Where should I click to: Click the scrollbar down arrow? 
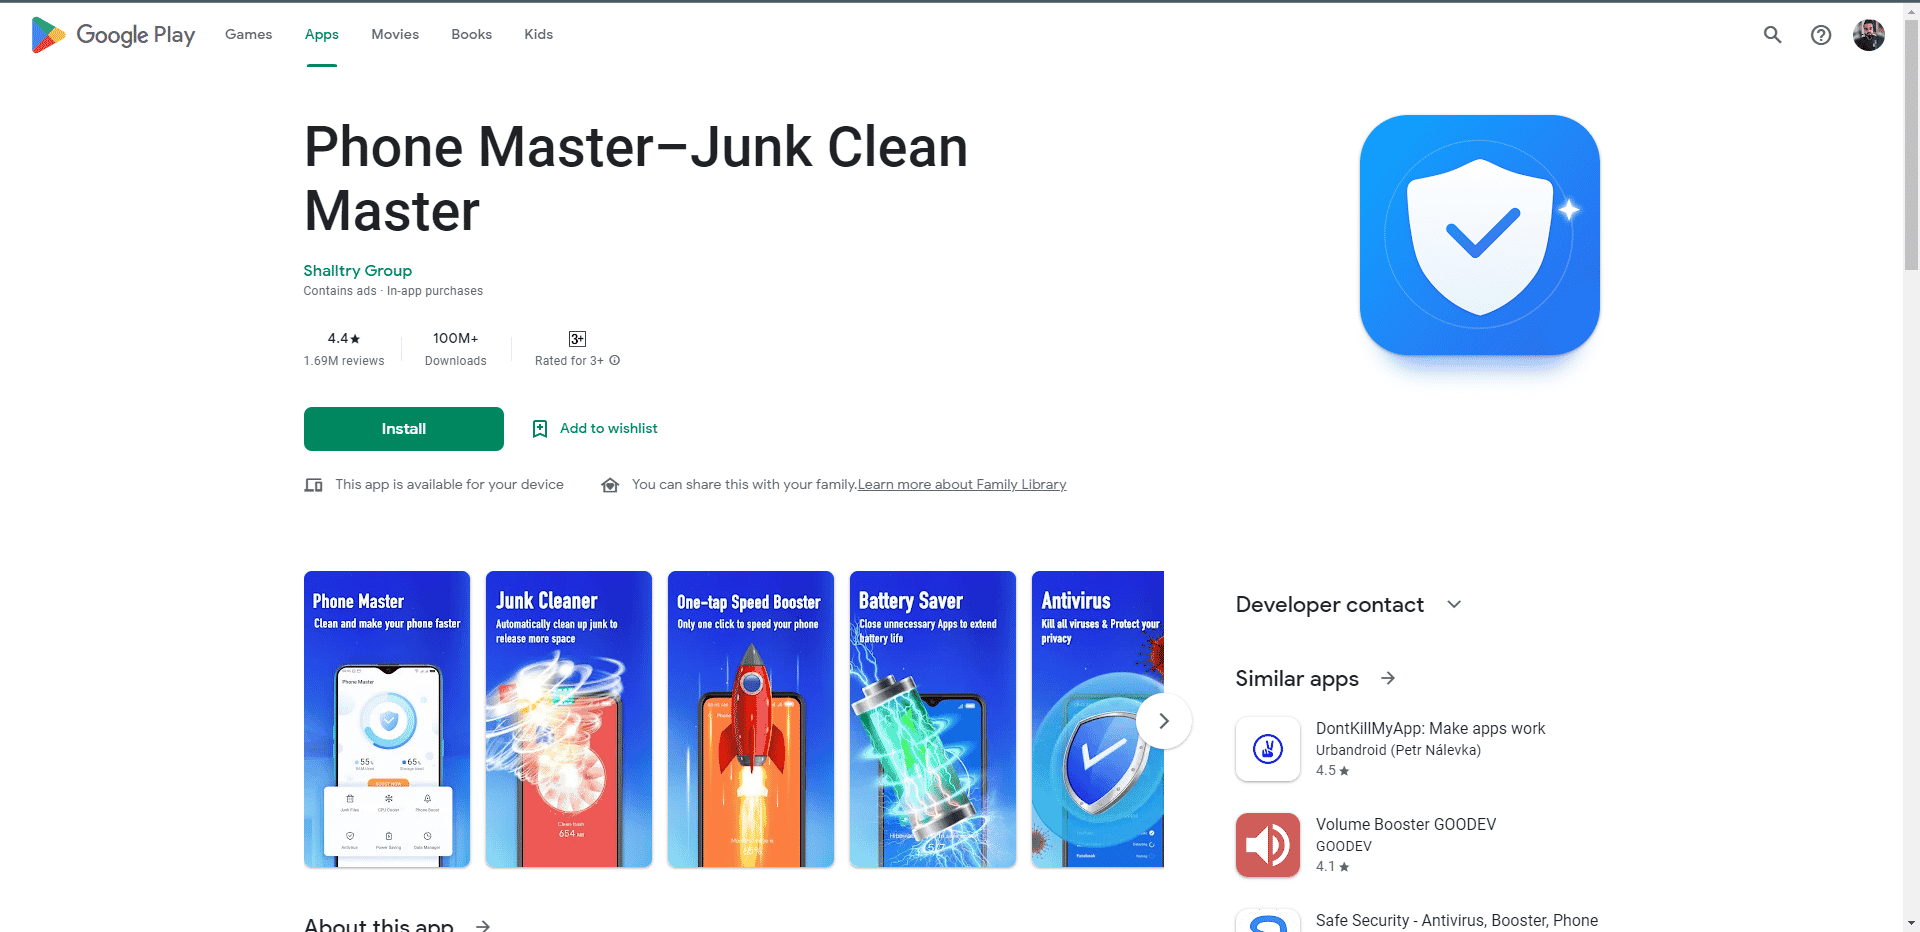tap(1911, 923)
